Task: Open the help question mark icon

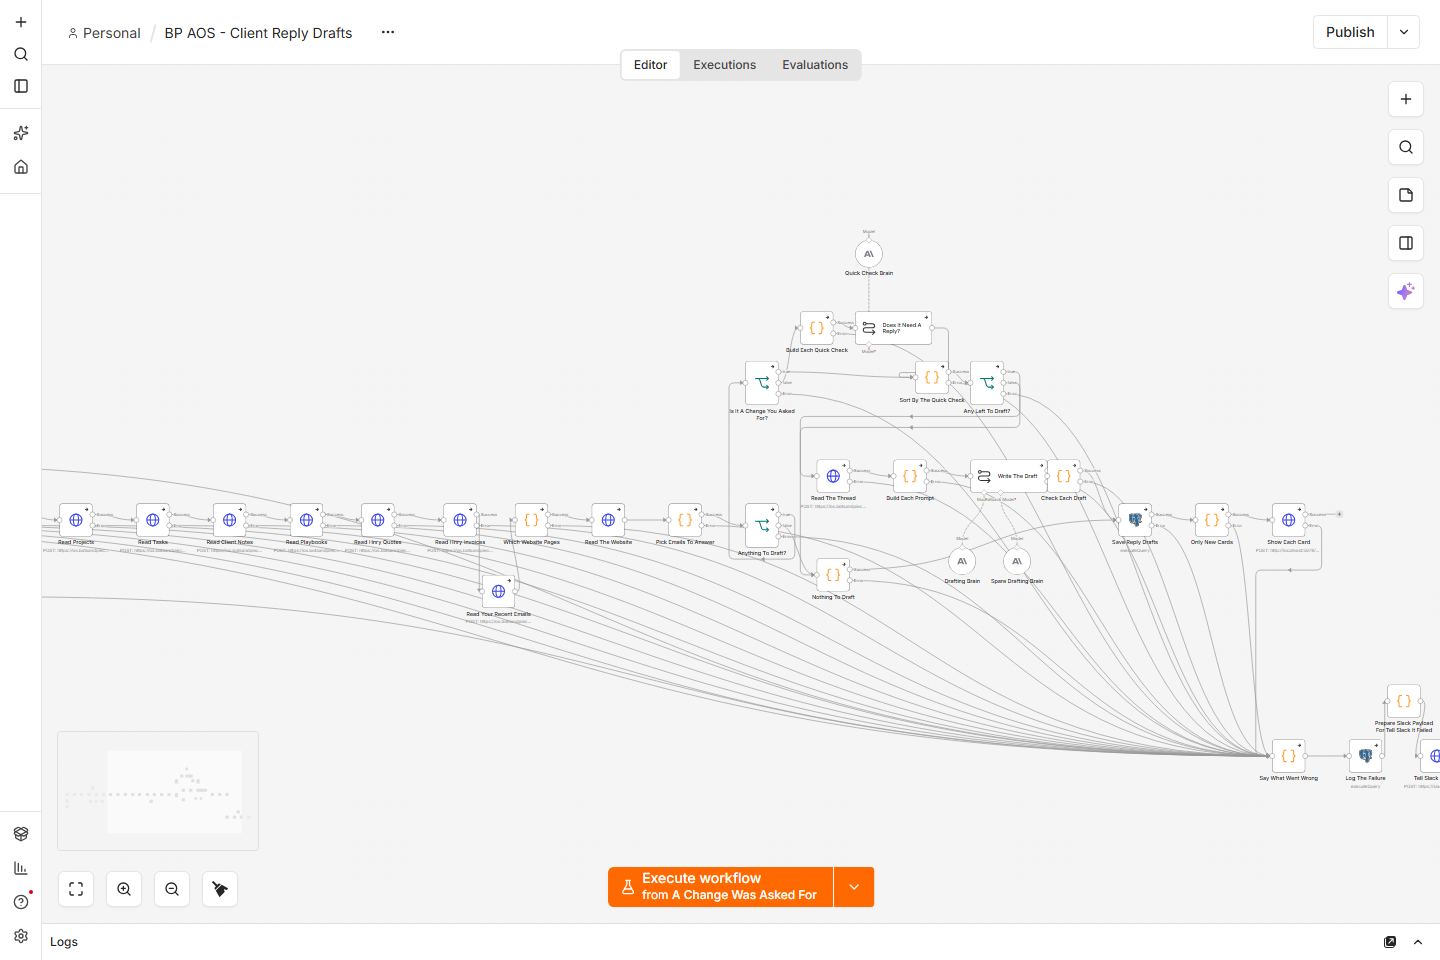Action: click(x=21, y=902)
